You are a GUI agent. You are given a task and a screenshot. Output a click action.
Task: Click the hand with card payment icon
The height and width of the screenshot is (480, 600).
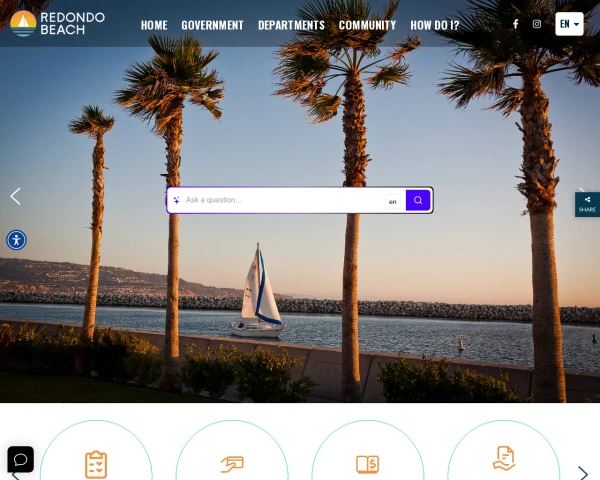click(232, 464)
